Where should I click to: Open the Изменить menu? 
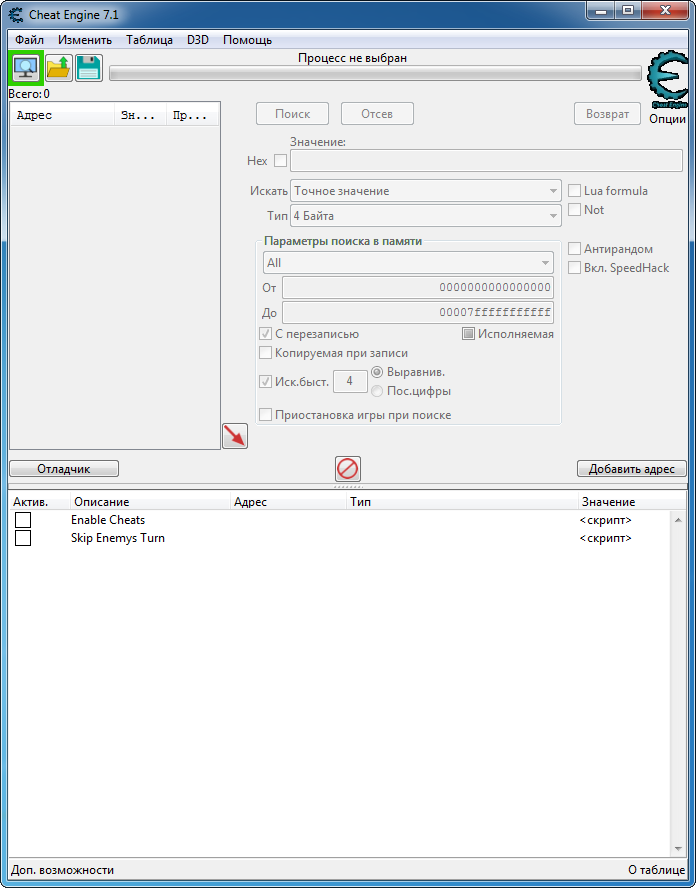(85, 40)
